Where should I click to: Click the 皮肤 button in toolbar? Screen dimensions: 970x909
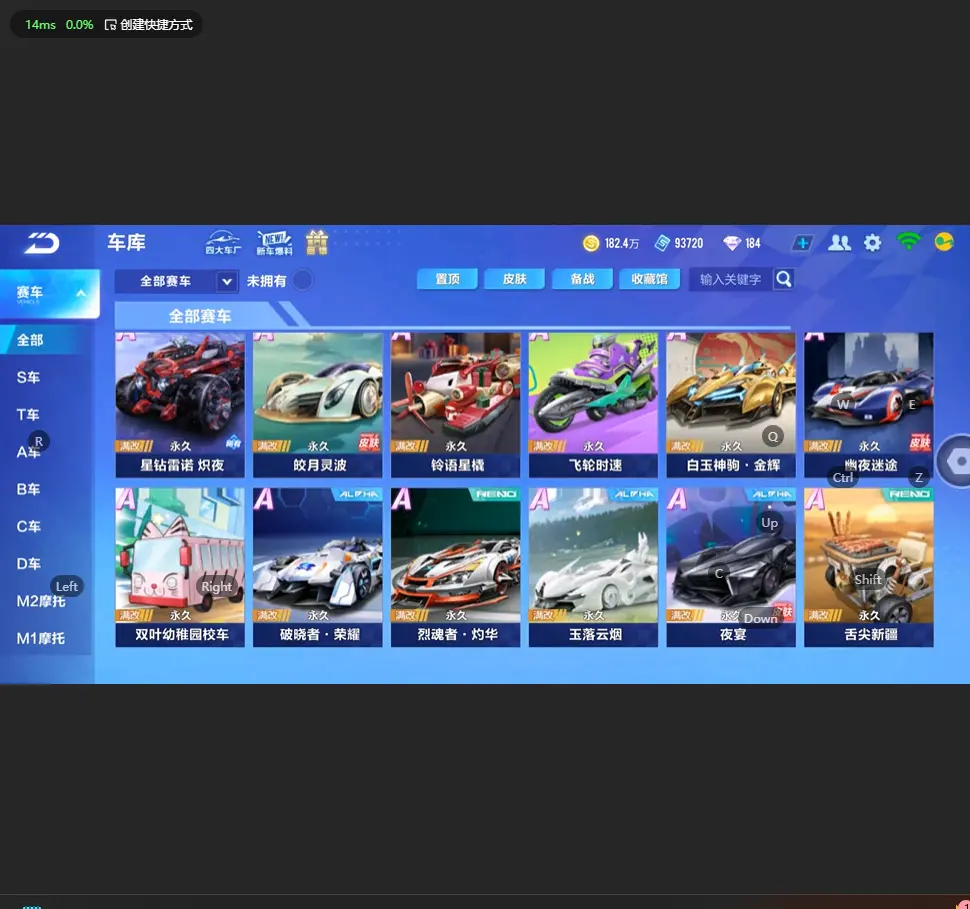click(x=515, y=279)
